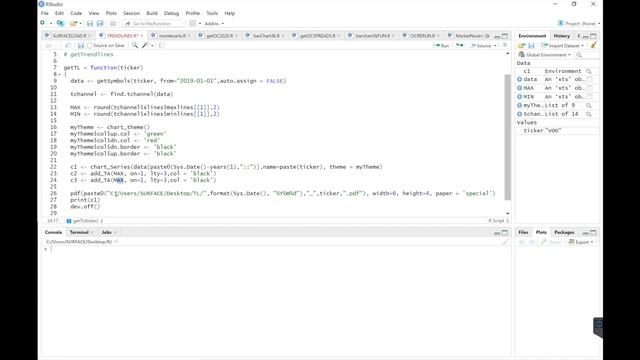Expand the MIN object in Environment
Screen dimensions: 640x360
pyautogui.click(x=520, y=96)
